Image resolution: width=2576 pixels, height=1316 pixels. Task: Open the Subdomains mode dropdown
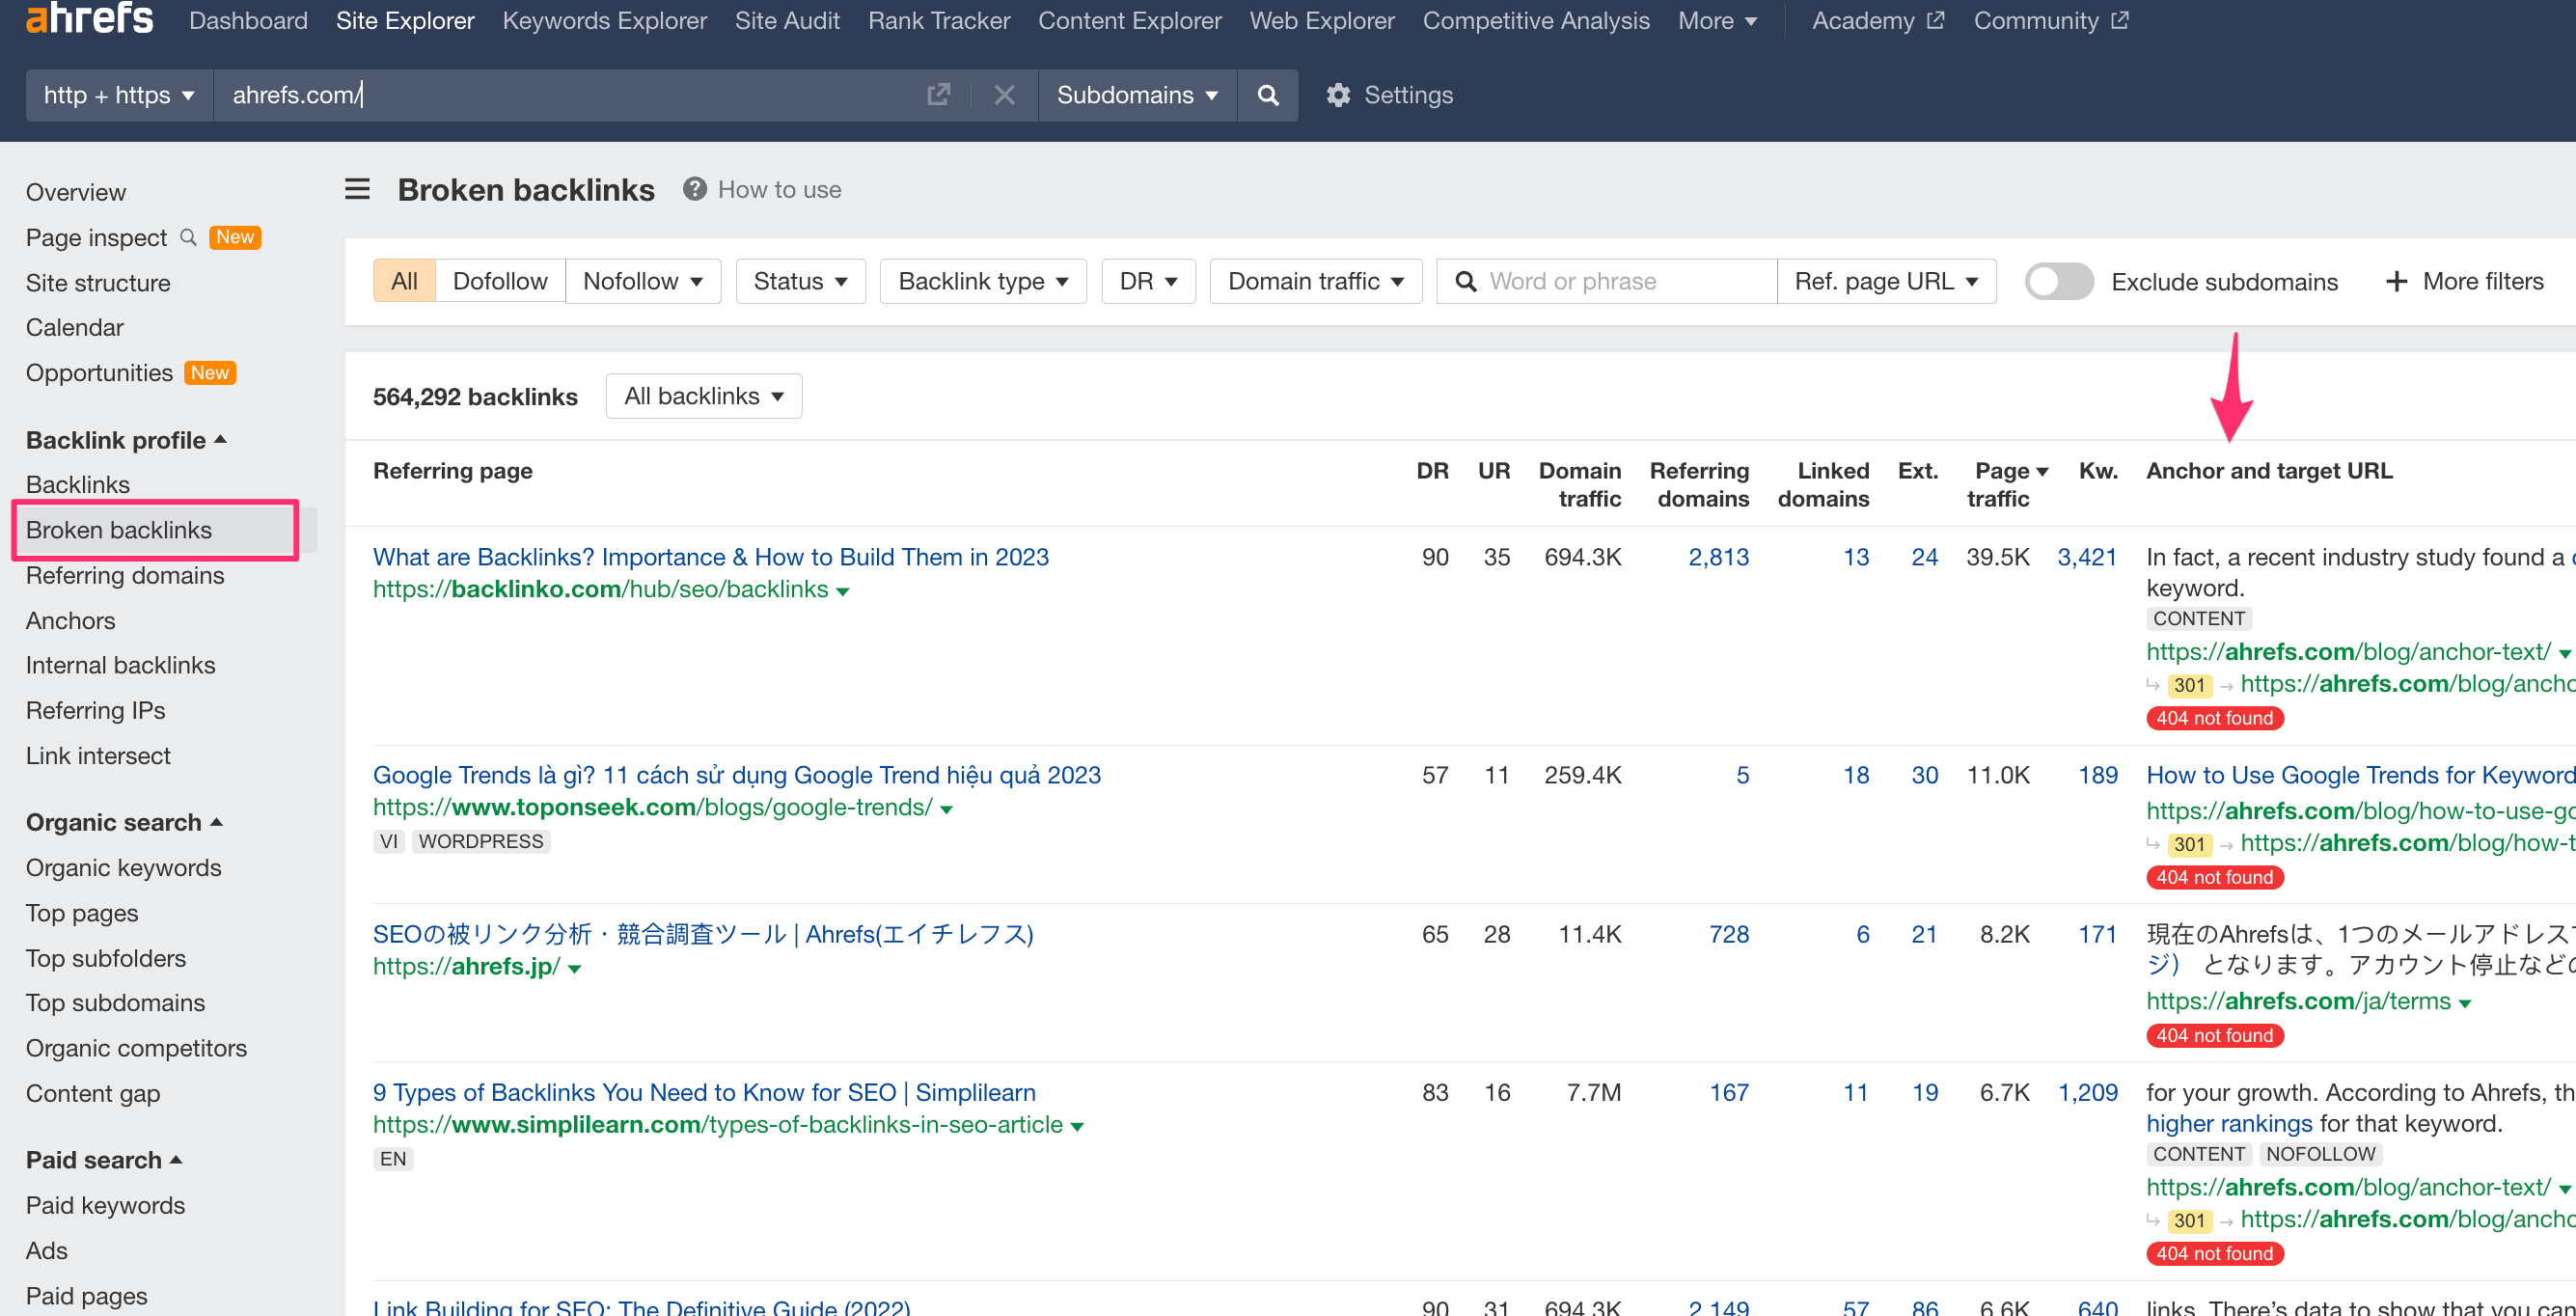click(x=1136, y=95)
